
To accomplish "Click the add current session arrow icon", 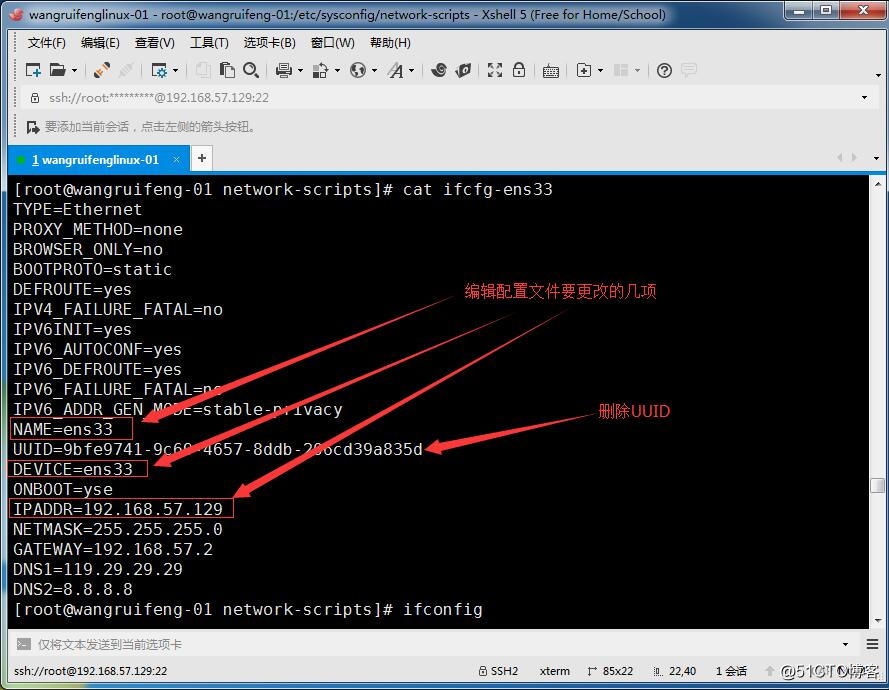I will (33, 127).
